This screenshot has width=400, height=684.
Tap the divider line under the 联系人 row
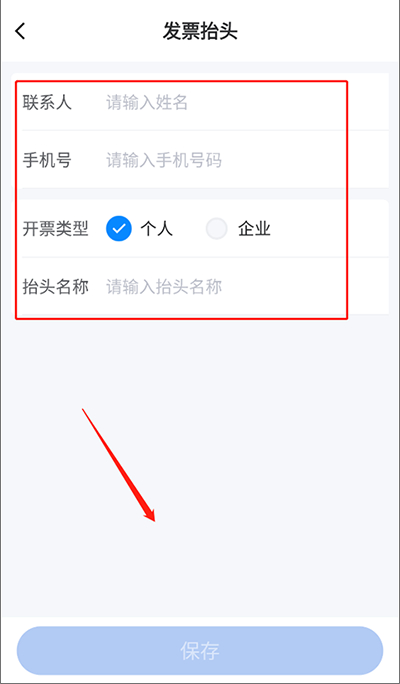pos(205,130)
